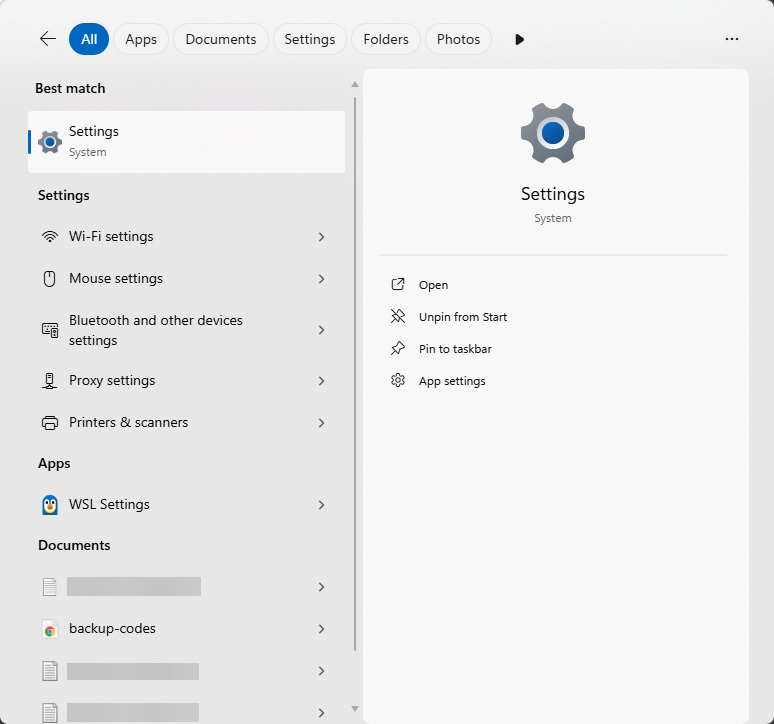This screenshot has width=774, height=724.
Task: Switch to the Documents filter tab
Action: (221, 39)
